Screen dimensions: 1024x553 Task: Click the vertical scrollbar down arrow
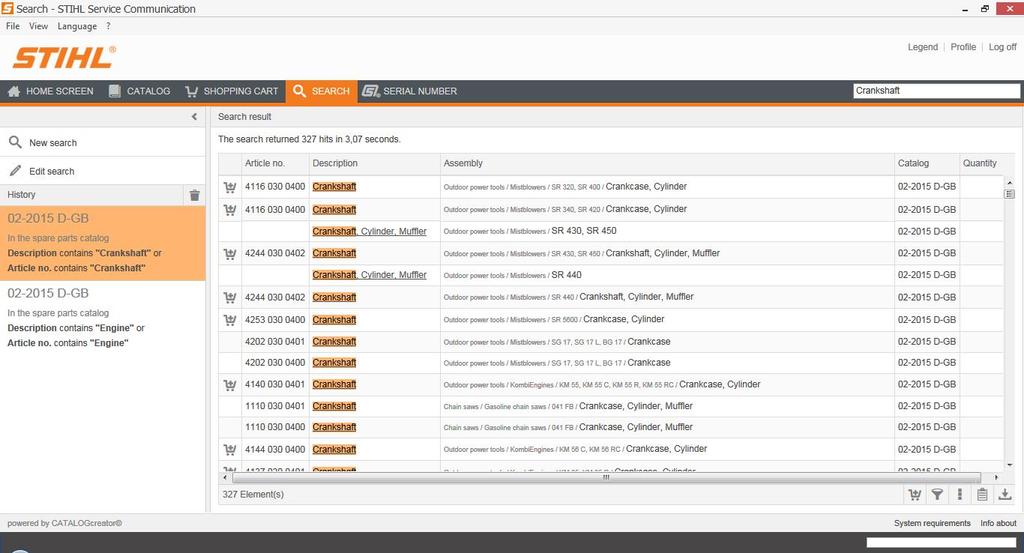(x=1009, y=465)
